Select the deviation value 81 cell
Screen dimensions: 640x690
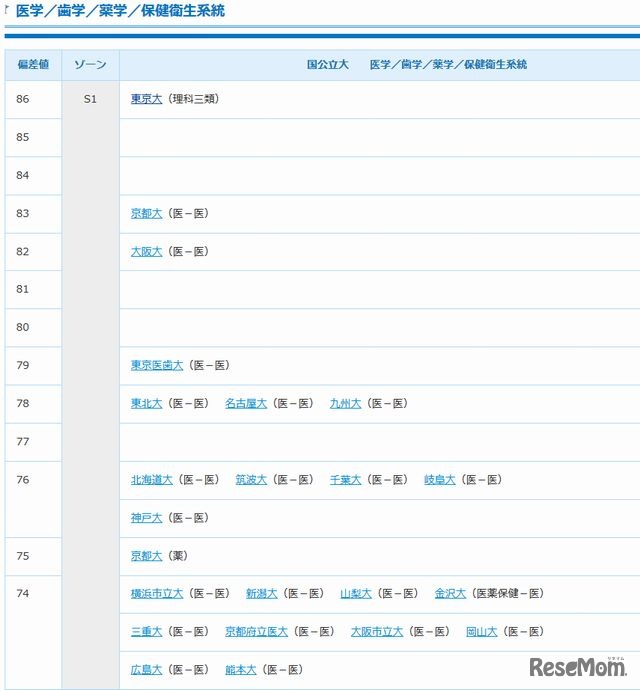tap(33, 290)
